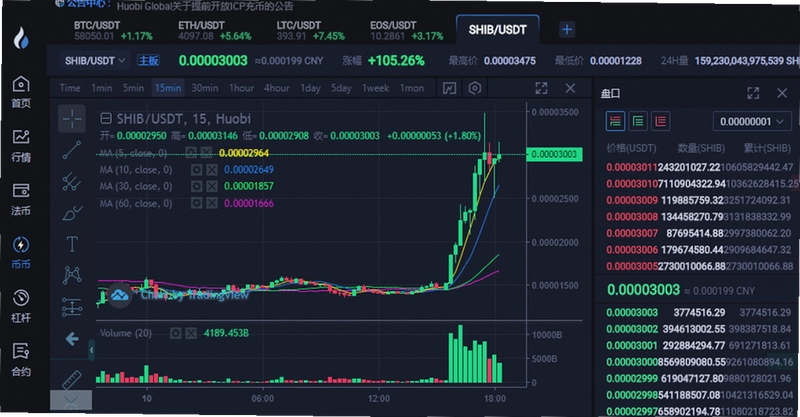The image size is (800, 417).
Task: Select the 15min chart interval
Action: point(168,88)
